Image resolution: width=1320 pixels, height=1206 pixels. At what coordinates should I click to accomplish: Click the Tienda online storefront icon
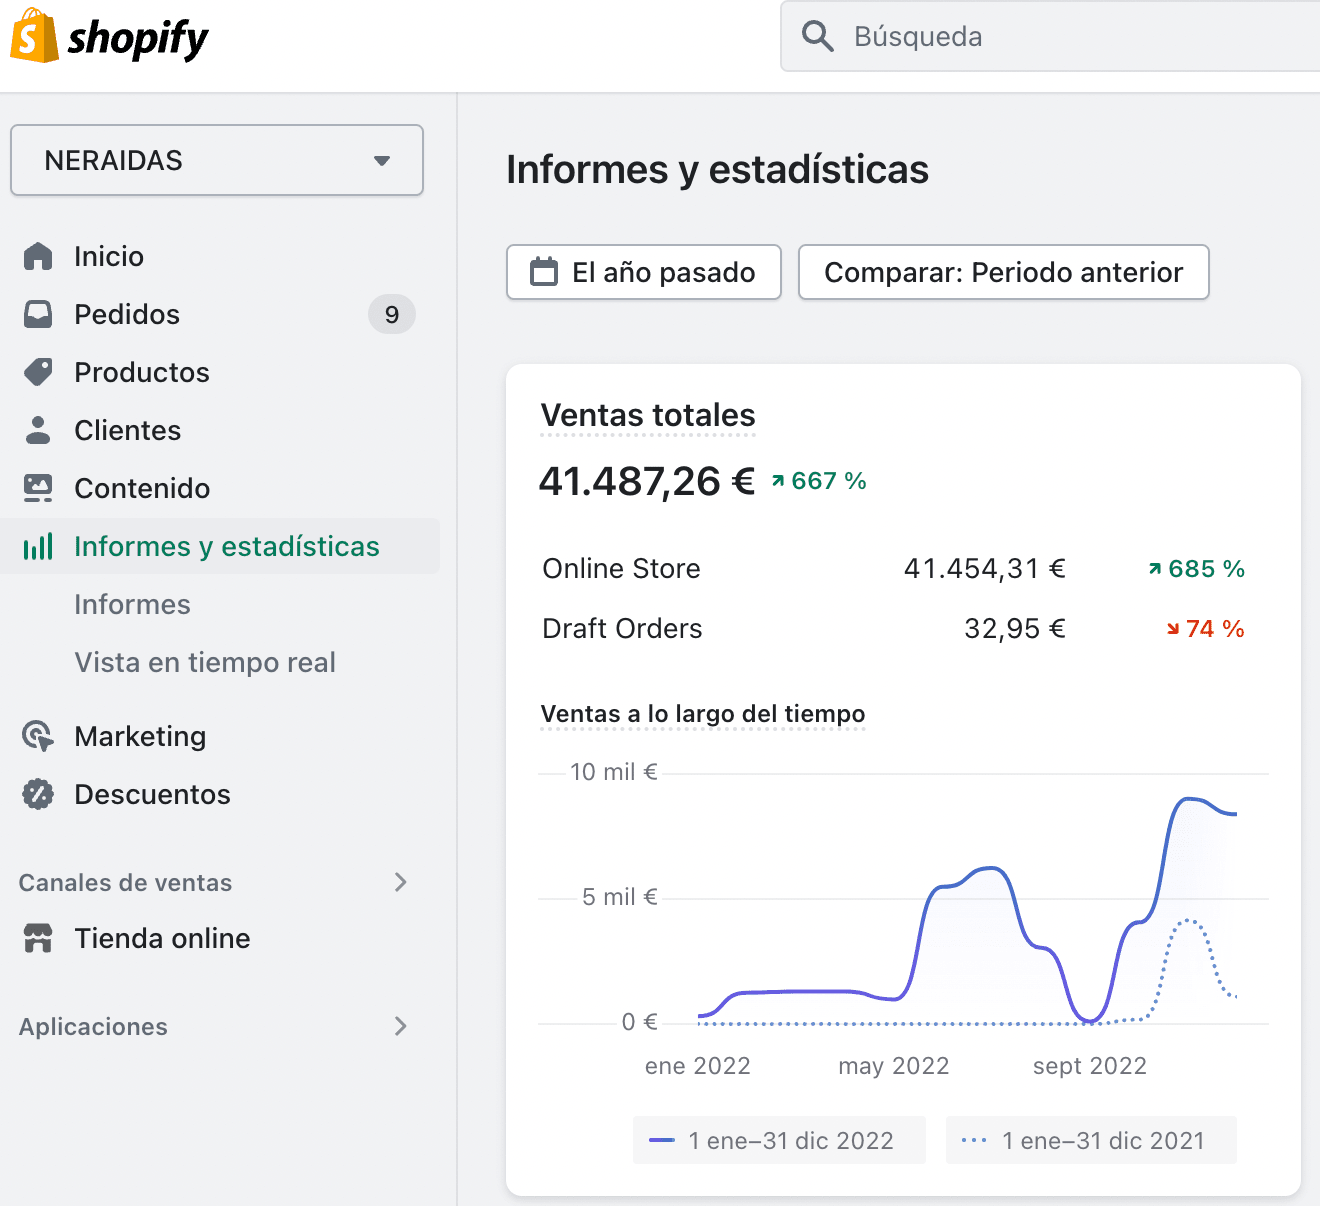[x=38, y=938]
